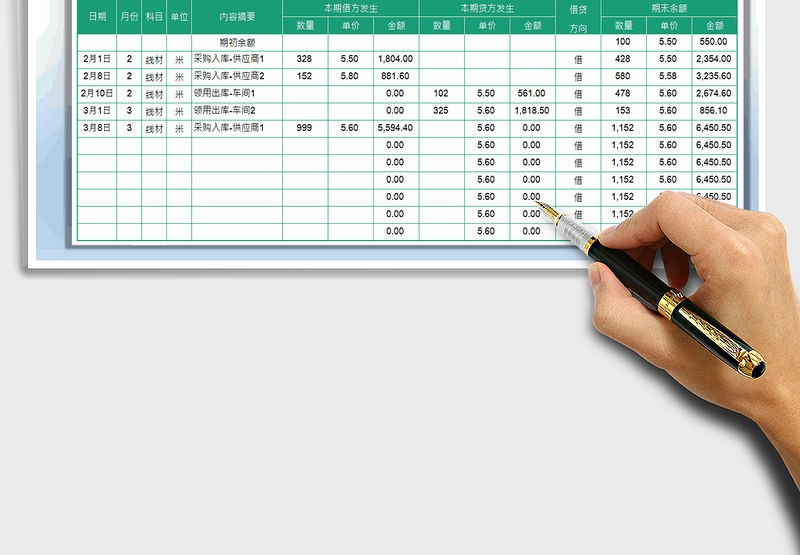Select the 期初余额 summary cell
This screenshot has width=800, height=555.
click(237, 42)
